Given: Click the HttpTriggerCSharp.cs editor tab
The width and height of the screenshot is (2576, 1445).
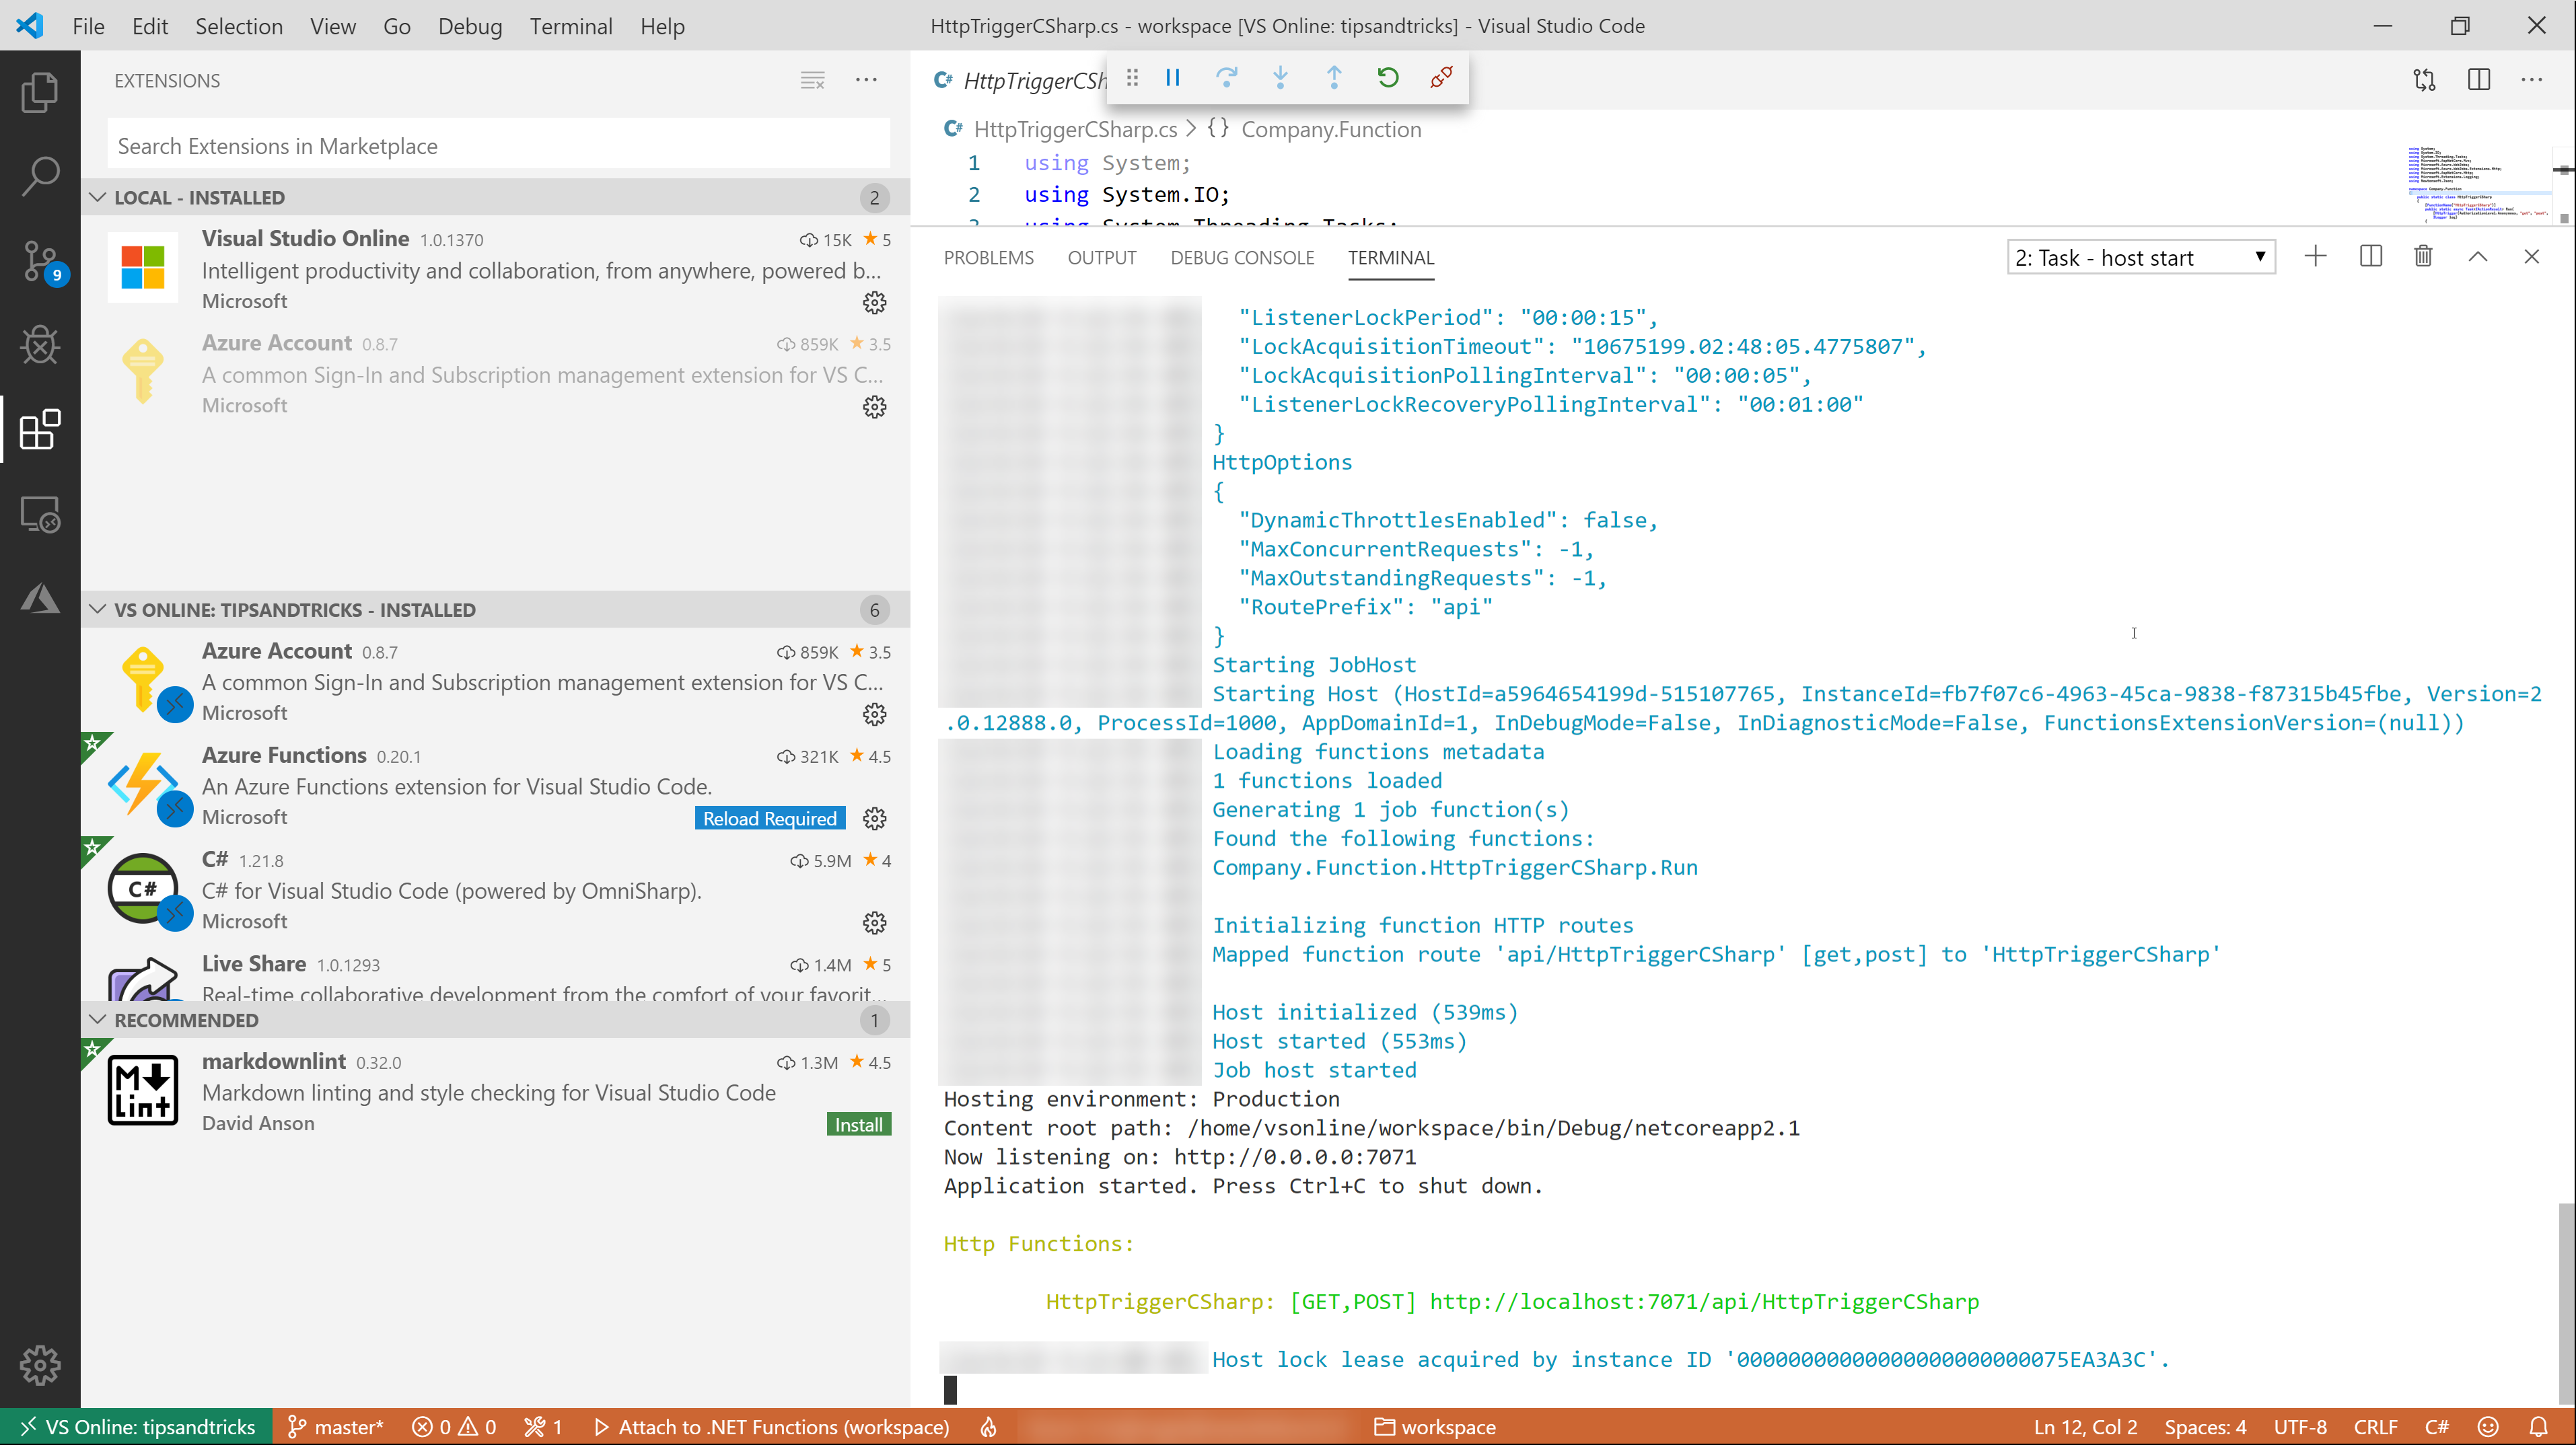Looking at the screenshot, I should [x=1019, y=80].
